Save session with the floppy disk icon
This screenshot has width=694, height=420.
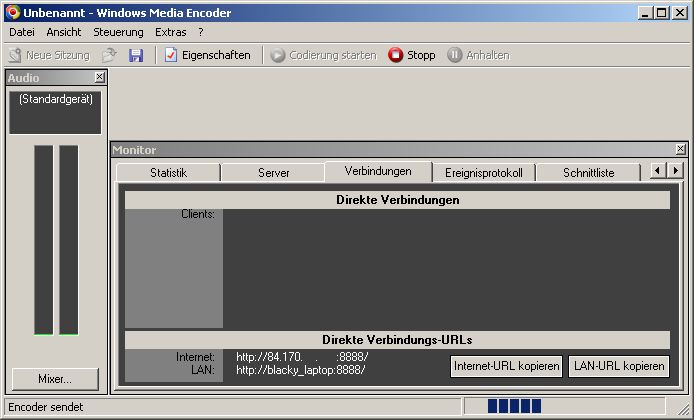click(x=136, y=55)
